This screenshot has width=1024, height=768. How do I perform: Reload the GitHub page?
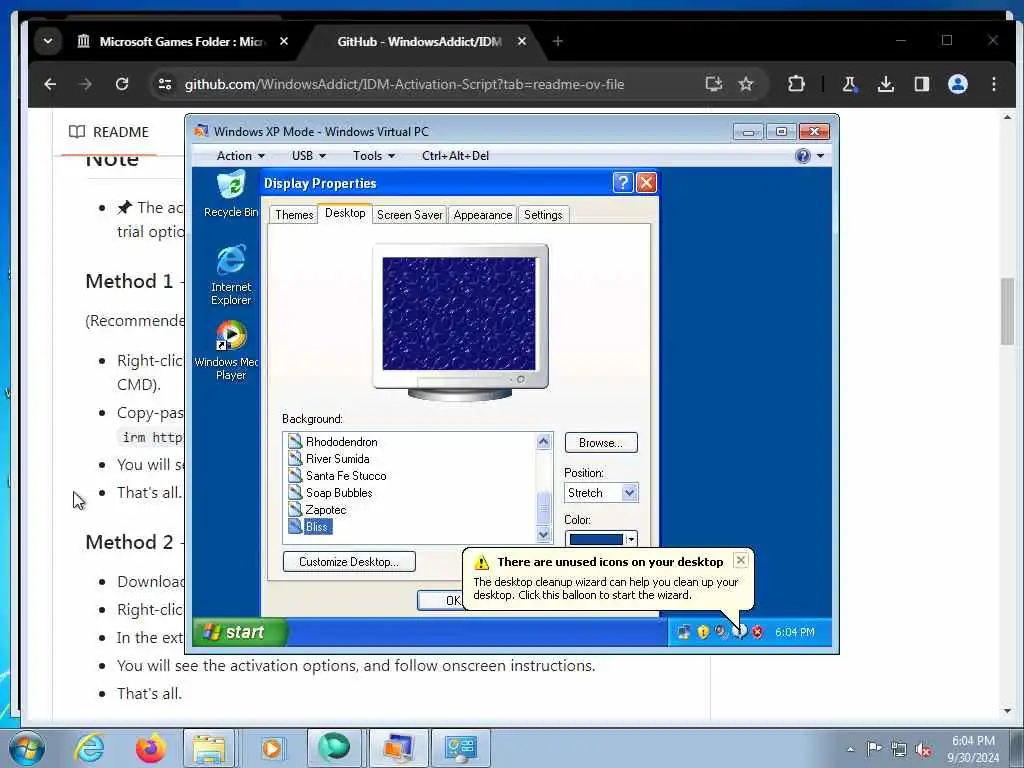[121, 84]
